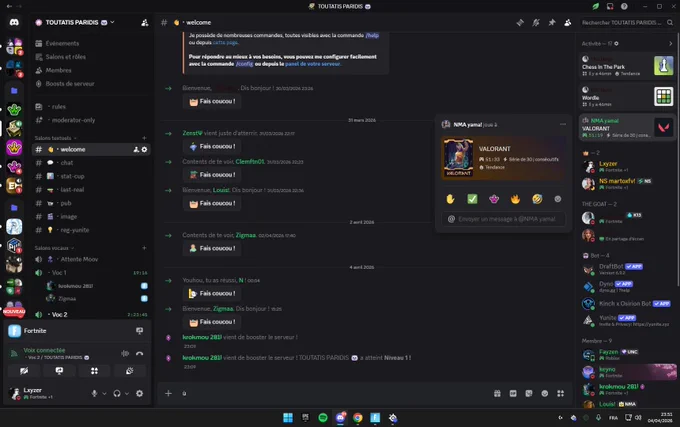Open GIF picker in message bar
Screen dimensions: 680x427
513,393
